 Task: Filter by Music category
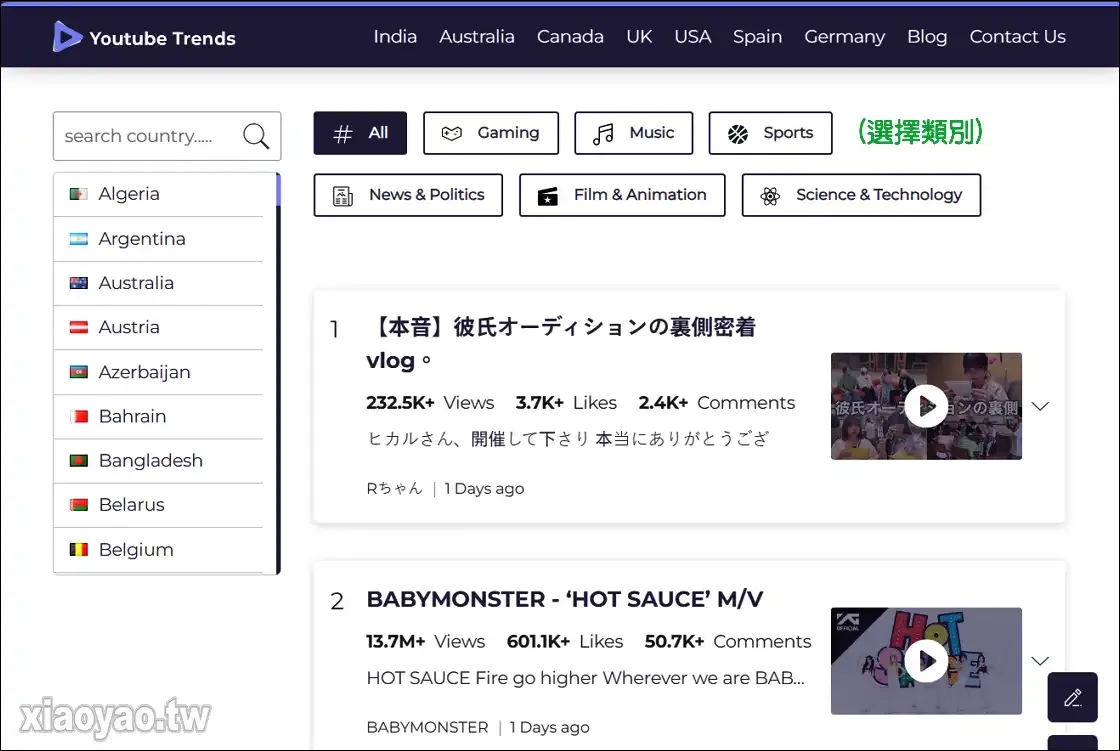click(x=634, y=133)
